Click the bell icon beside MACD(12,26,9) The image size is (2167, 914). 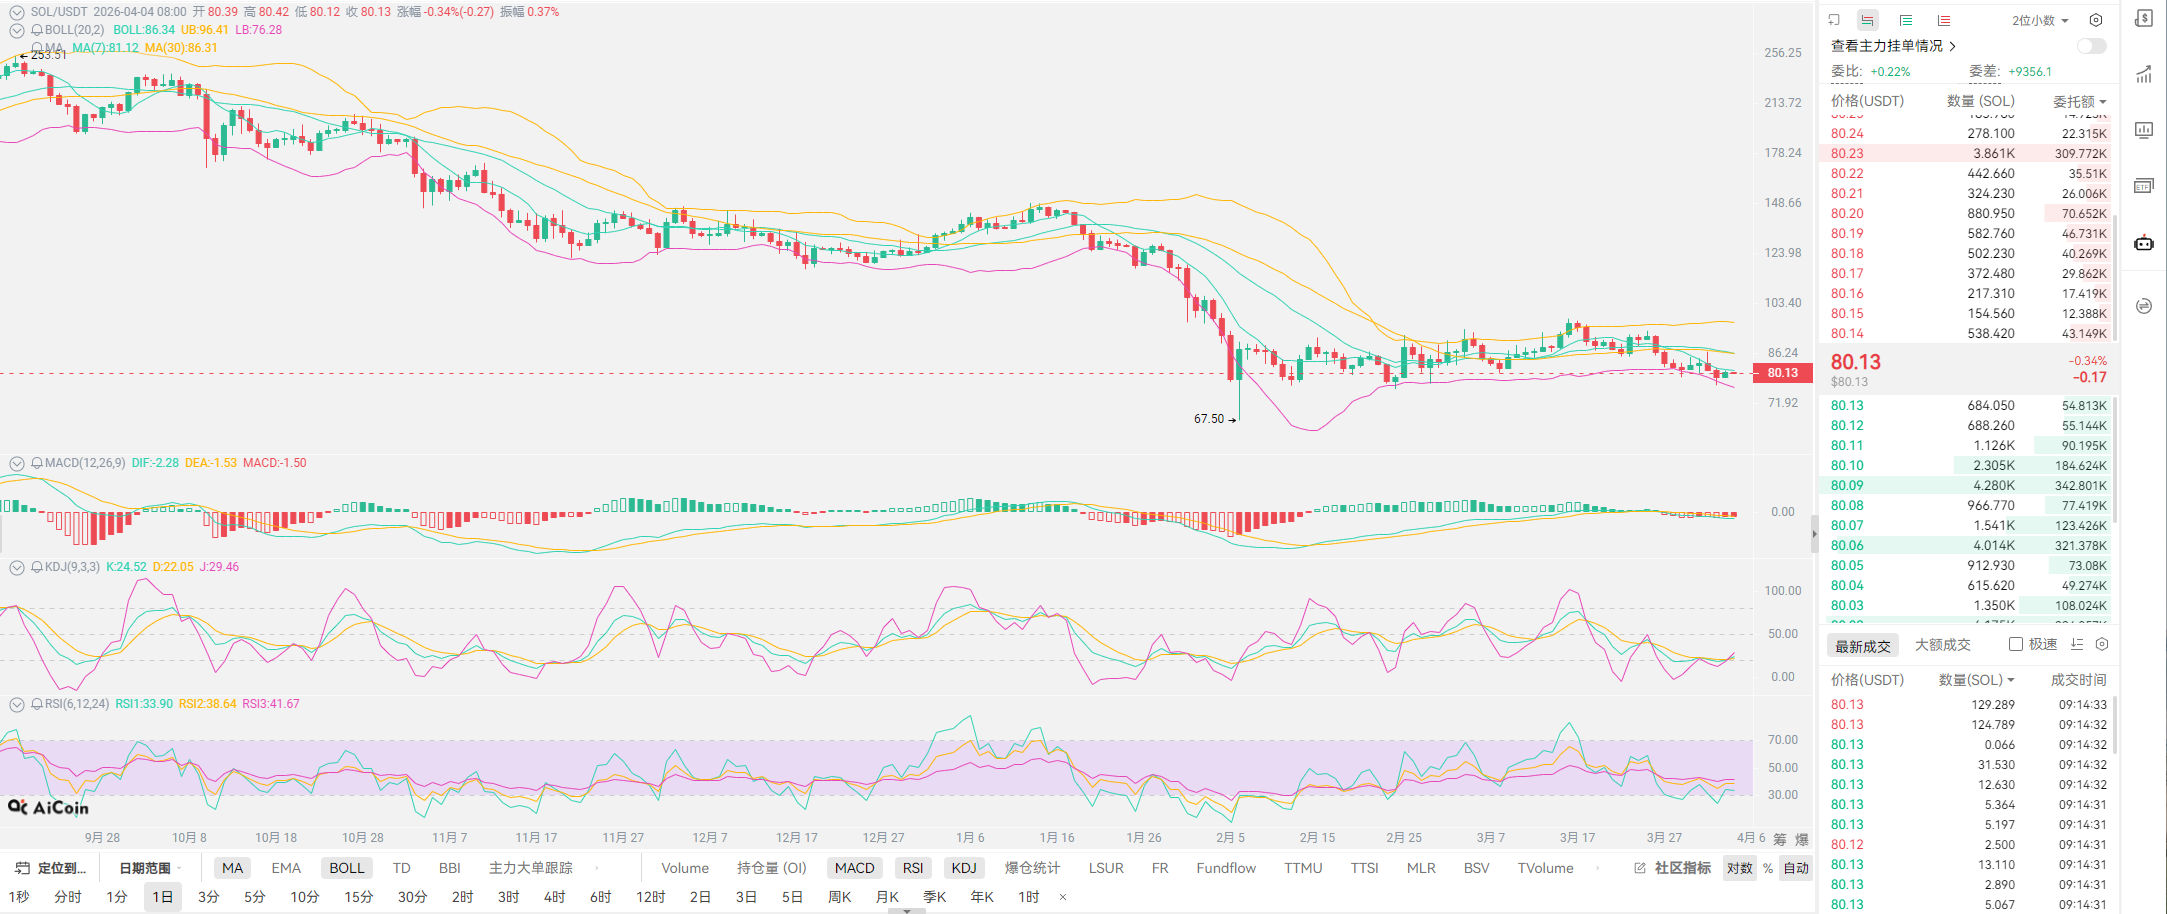point(37,463)
